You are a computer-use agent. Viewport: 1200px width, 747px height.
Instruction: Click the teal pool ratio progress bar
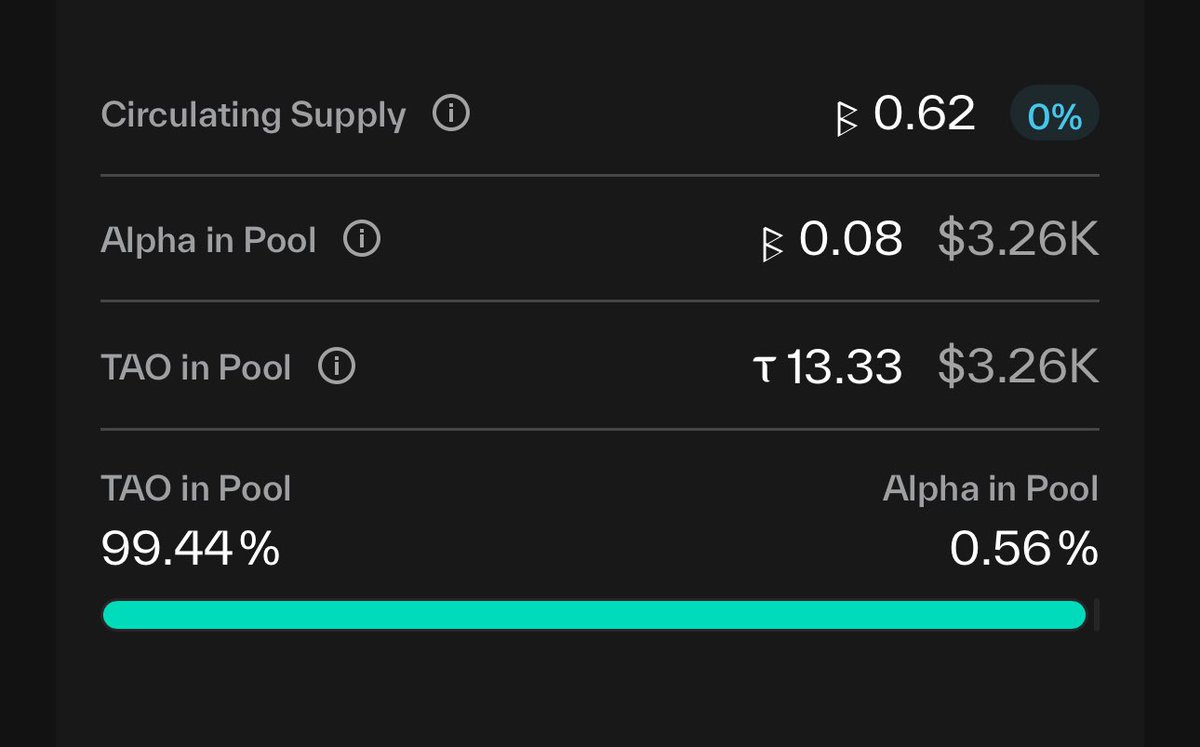594,615
